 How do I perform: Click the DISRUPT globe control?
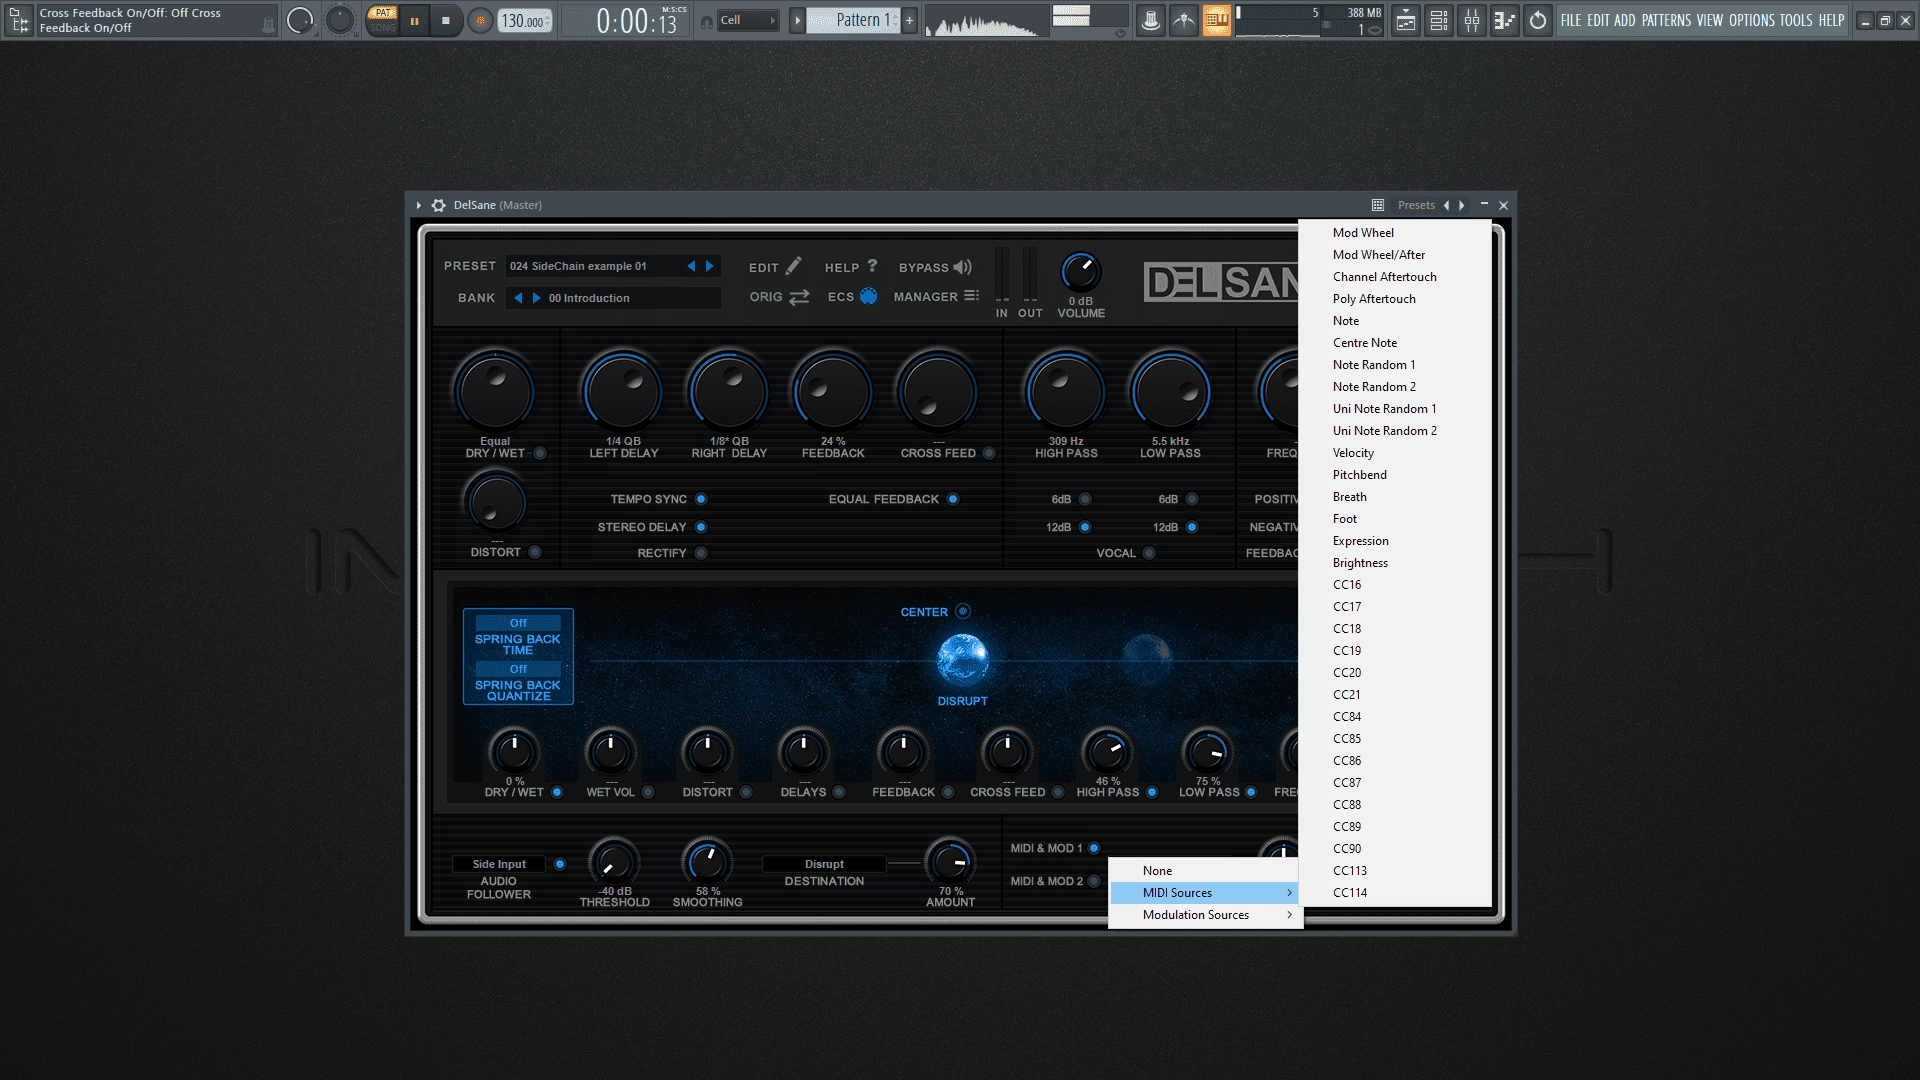(963, 660)
